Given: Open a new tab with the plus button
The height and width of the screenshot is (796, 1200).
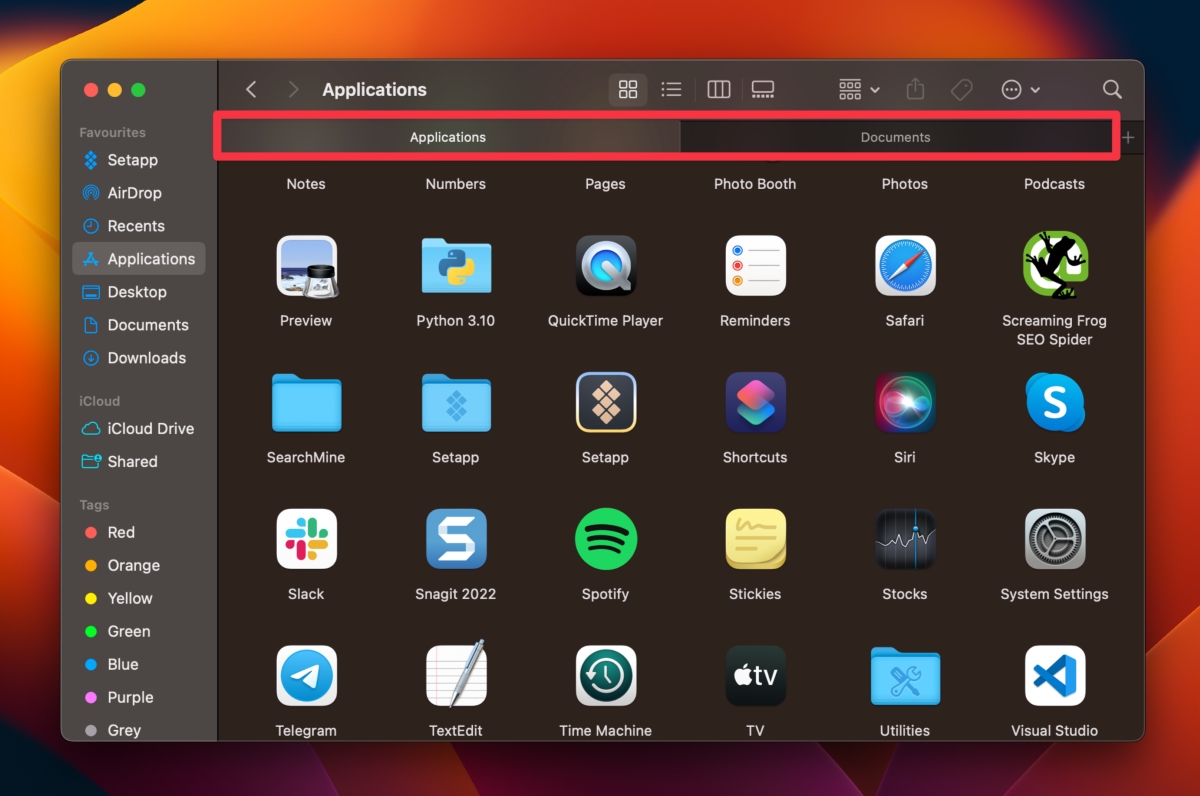Looking at the screenshot, I should click(1129, 137).
